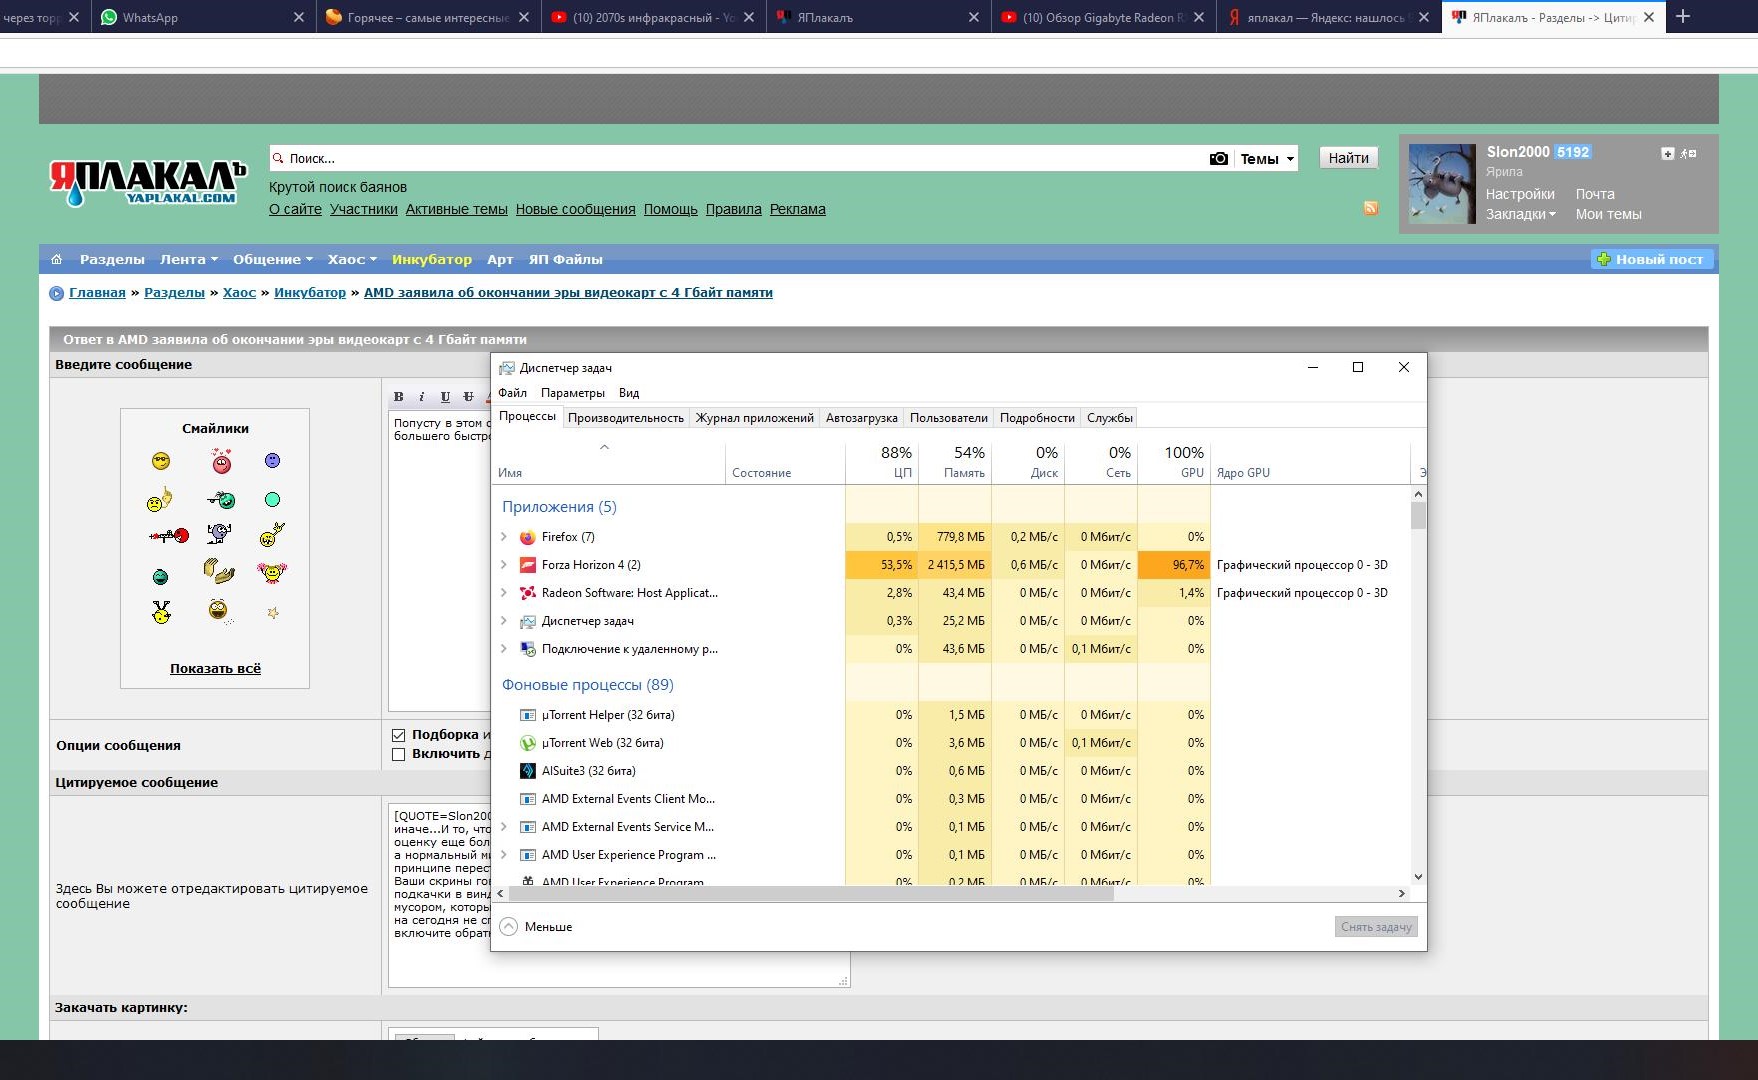Viewport: 1758px width, 1080px height.
Task: Open the Параметры menu in Task Manager
Action: pyautogui.click(x=573, y=393)
